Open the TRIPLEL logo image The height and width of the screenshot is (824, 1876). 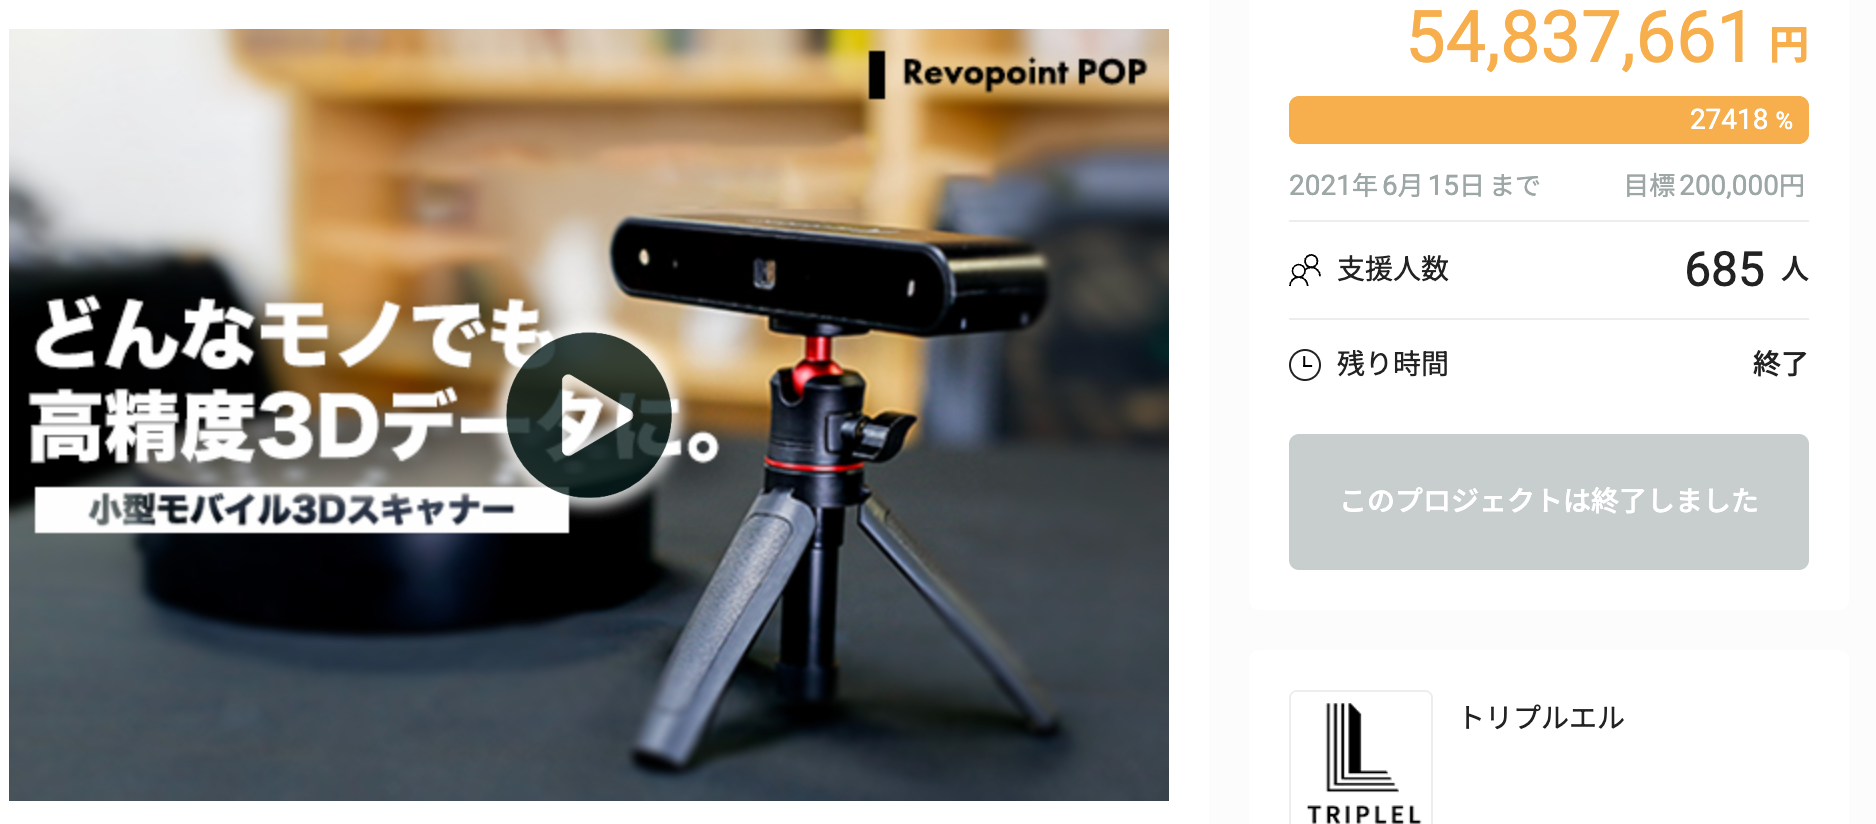[1361, 758]
